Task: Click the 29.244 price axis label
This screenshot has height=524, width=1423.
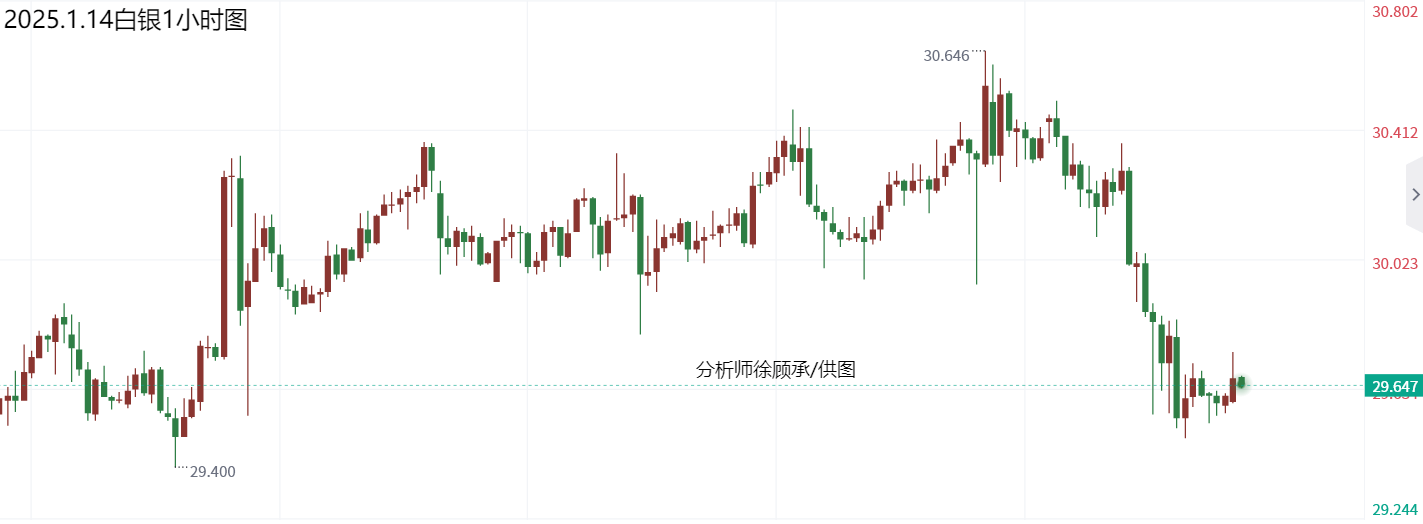Action: pyautogui.click(x=1395, y=510)
